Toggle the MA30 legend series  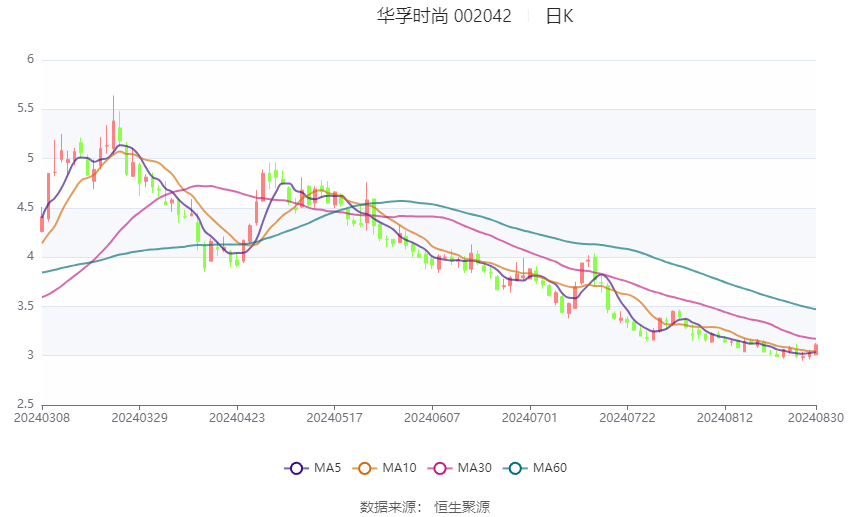[x=460, y=468]
